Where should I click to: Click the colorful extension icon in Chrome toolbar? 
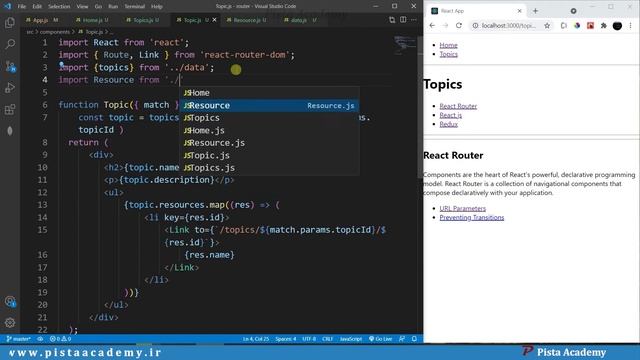[x=577, y=25]
